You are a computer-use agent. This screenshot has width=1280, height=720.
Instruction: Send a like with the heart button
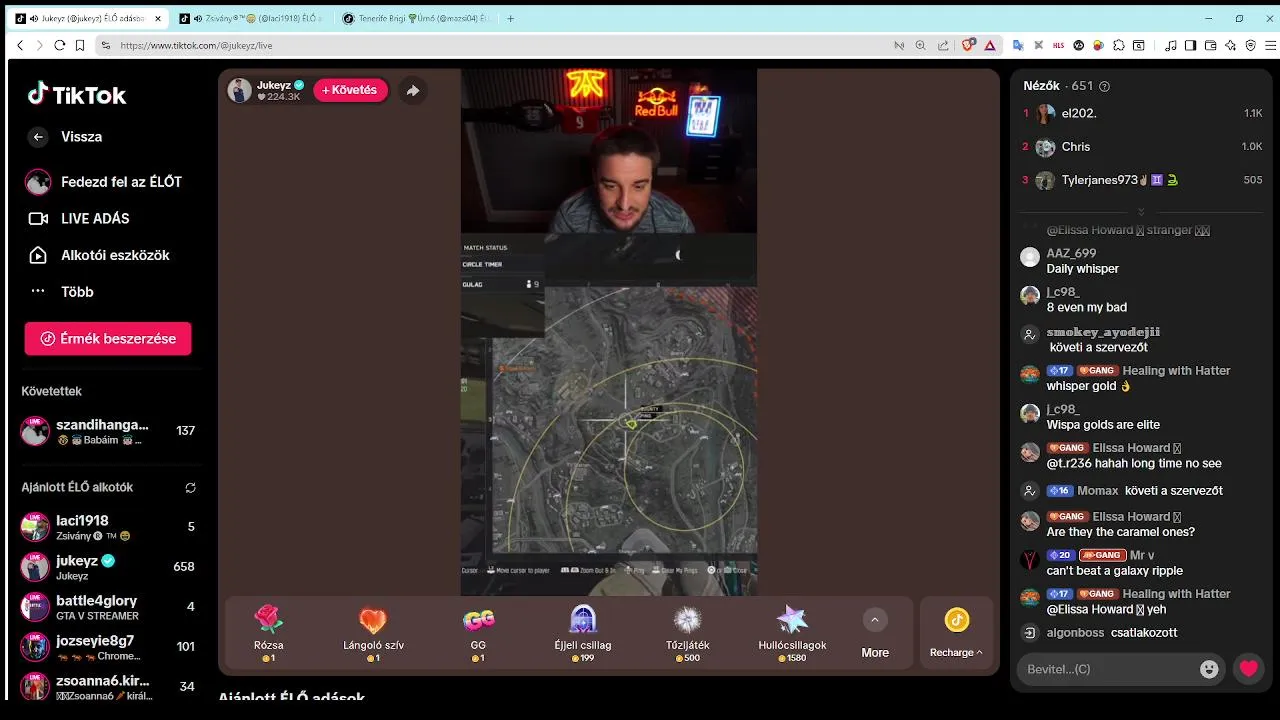pos(1249,669)
